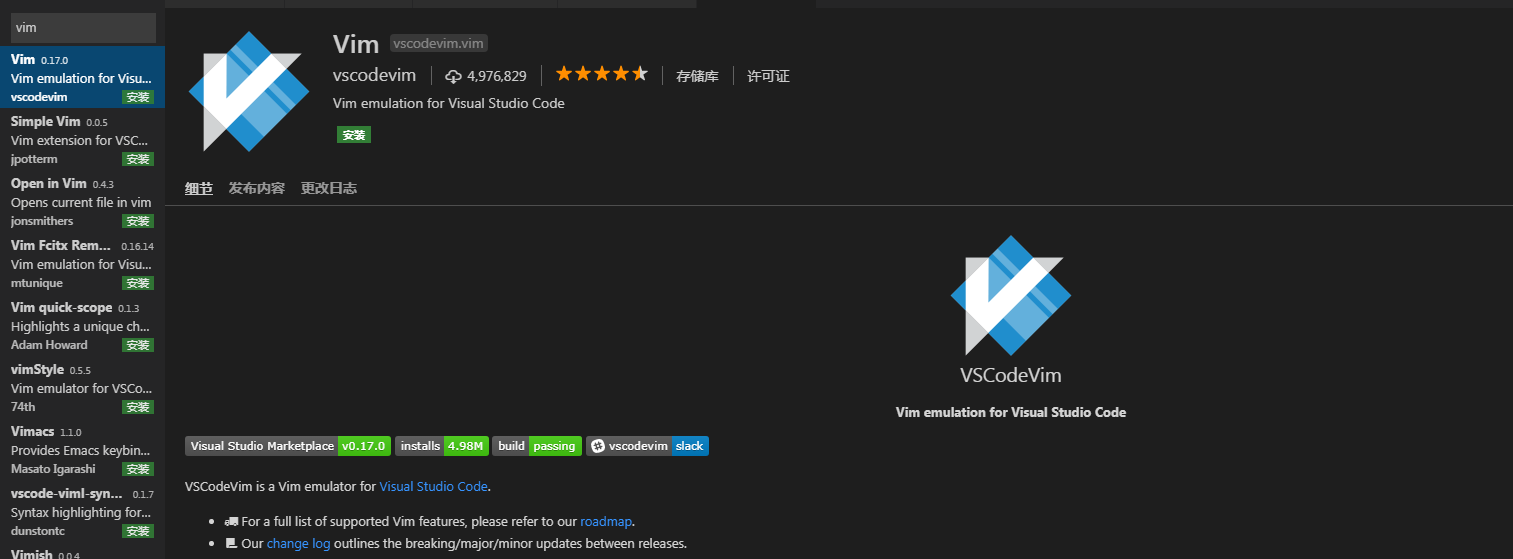1513x559 pixels.
Task: Click the 4,976,829 download count
Action: point(497,76)
